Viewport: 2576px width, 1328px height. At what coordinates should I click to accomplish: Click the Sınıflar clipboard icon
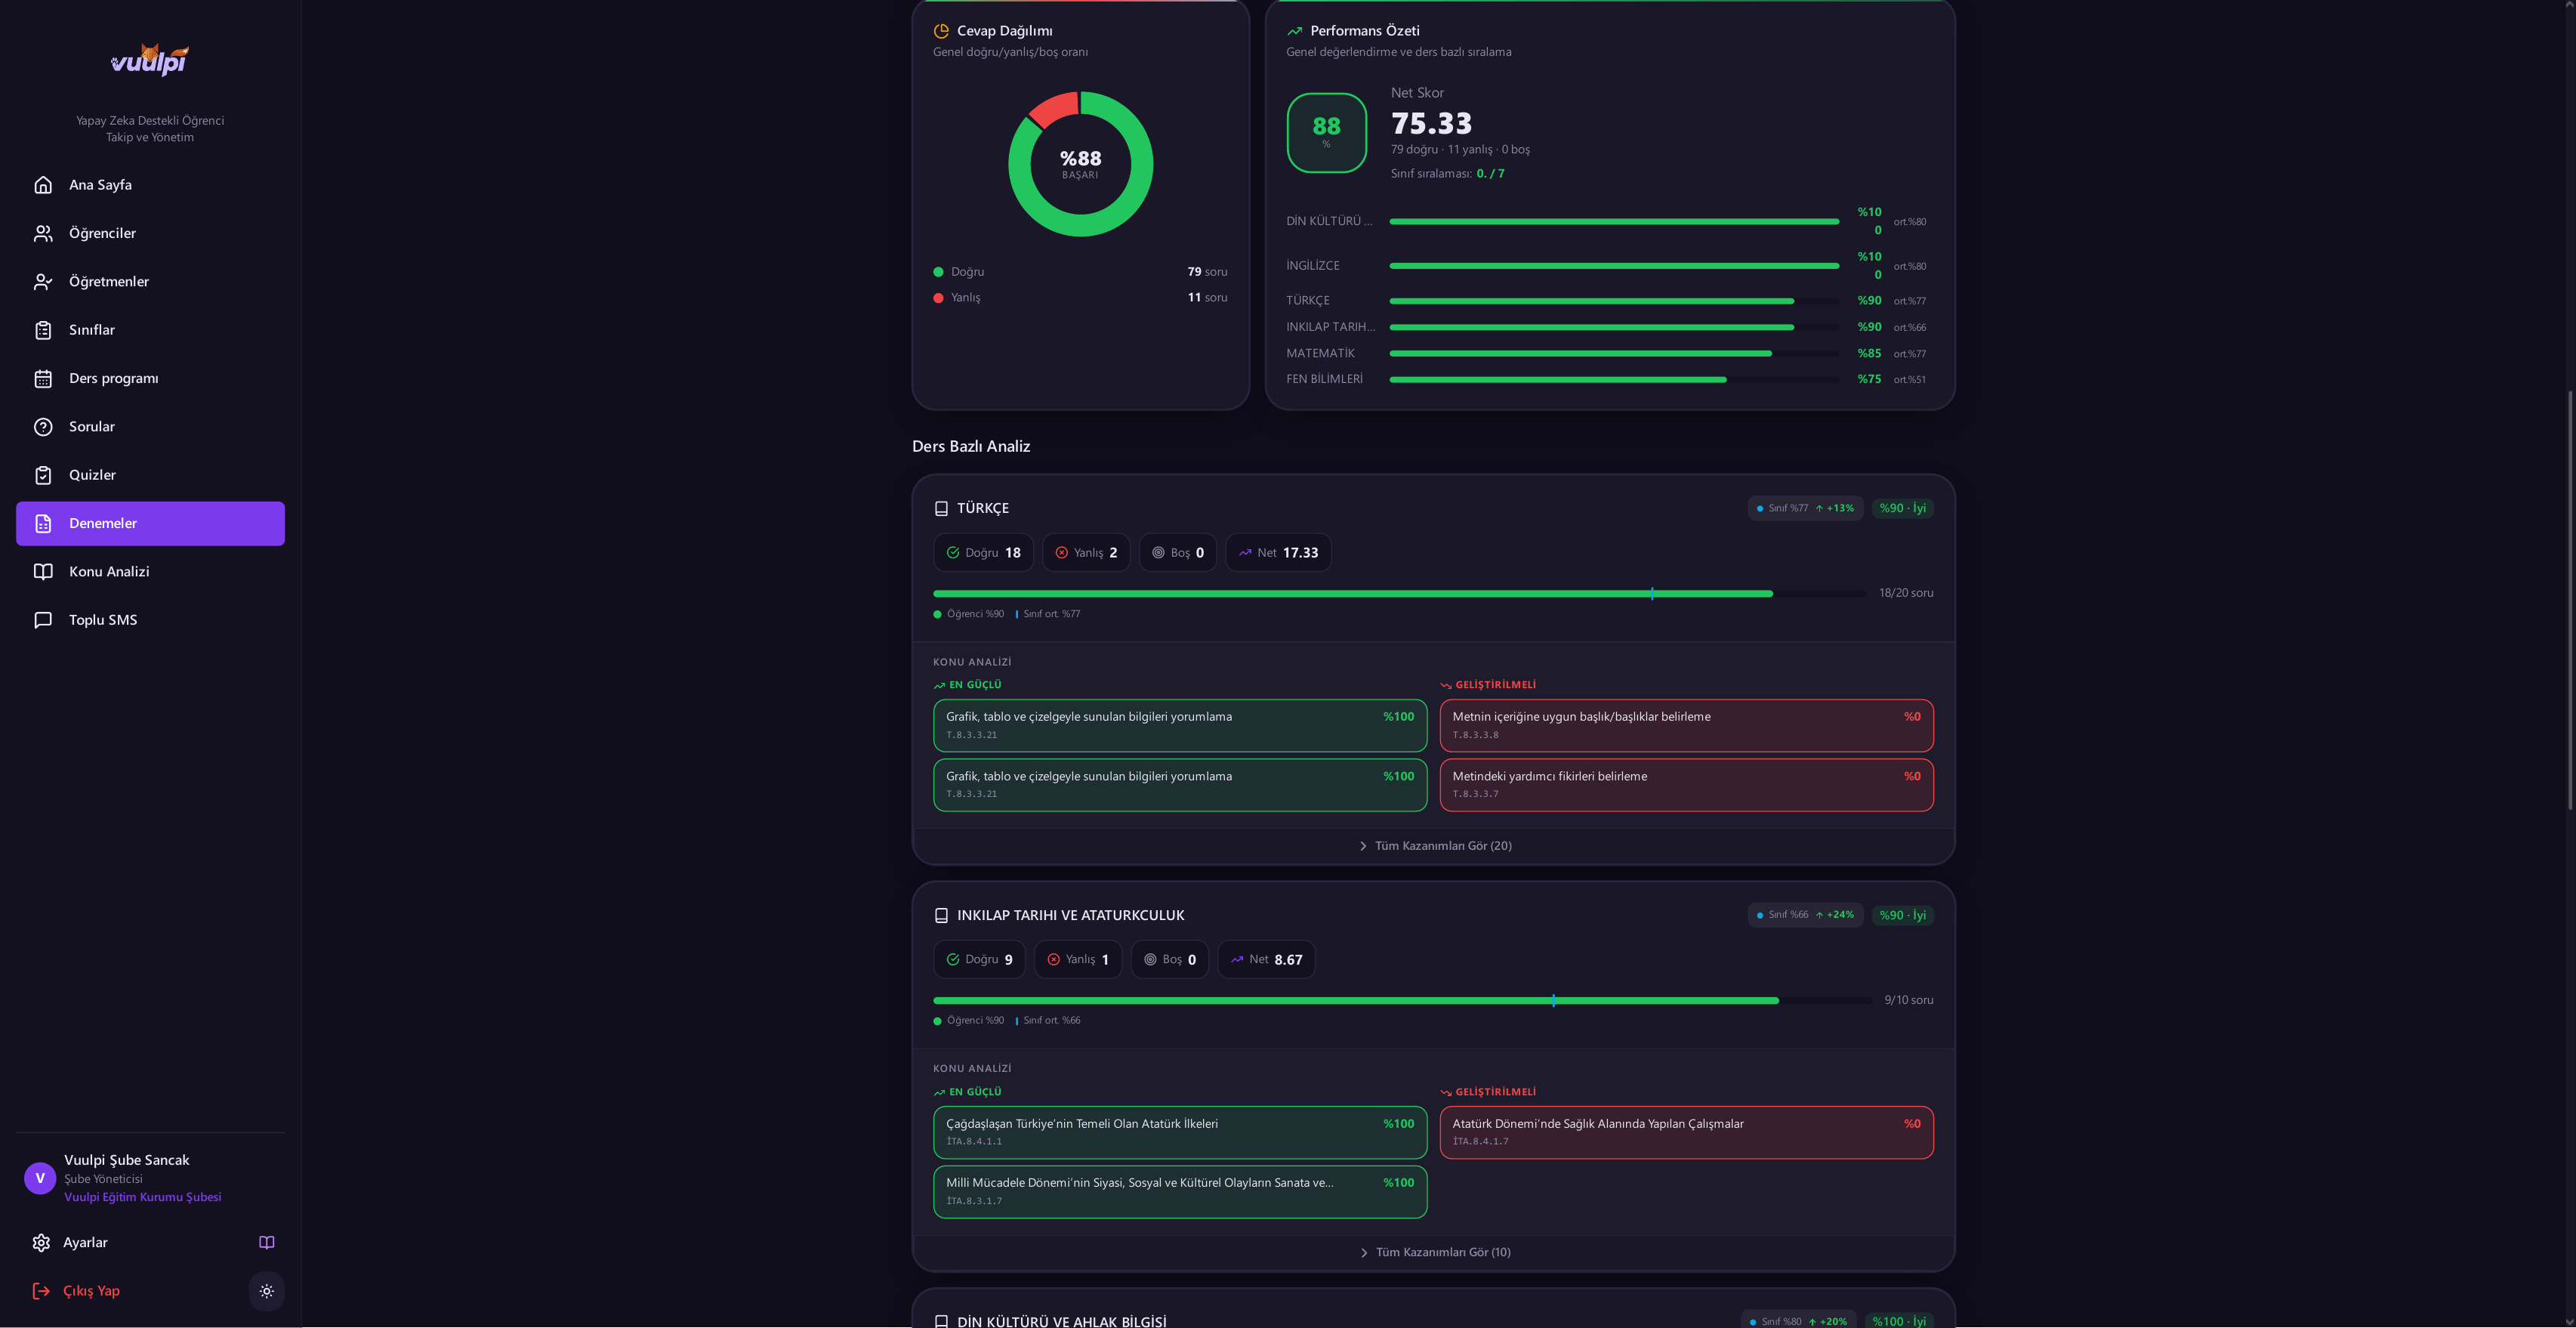(x=43, y=330)
